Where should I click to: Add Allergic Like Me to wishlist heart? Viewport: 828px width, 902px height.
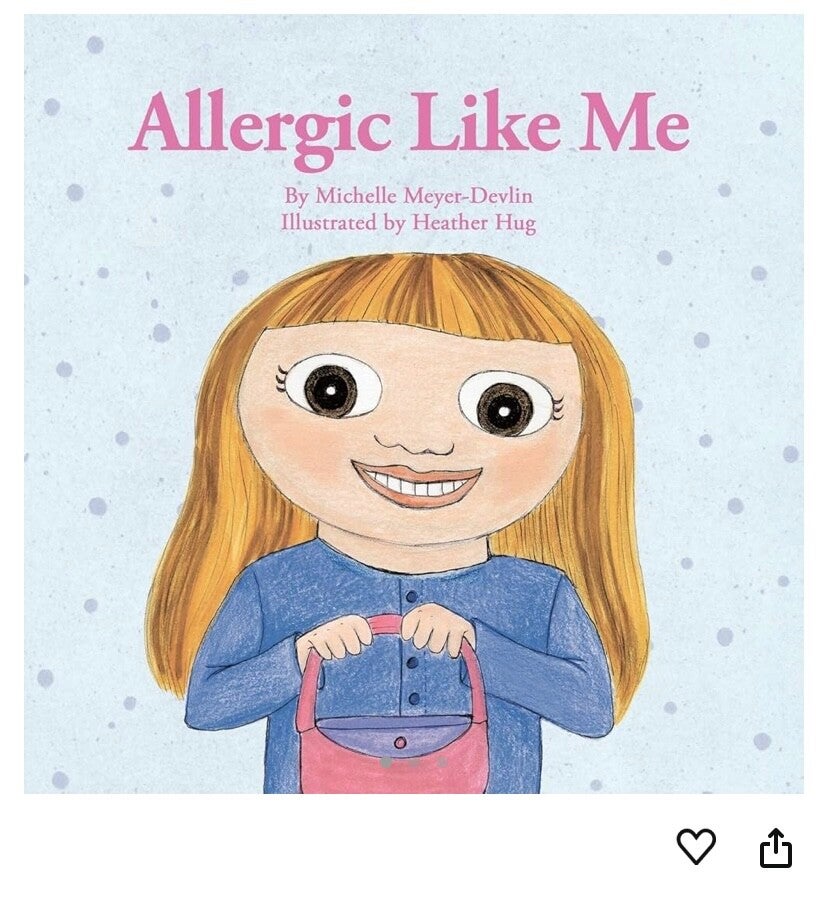pos(696,846)
